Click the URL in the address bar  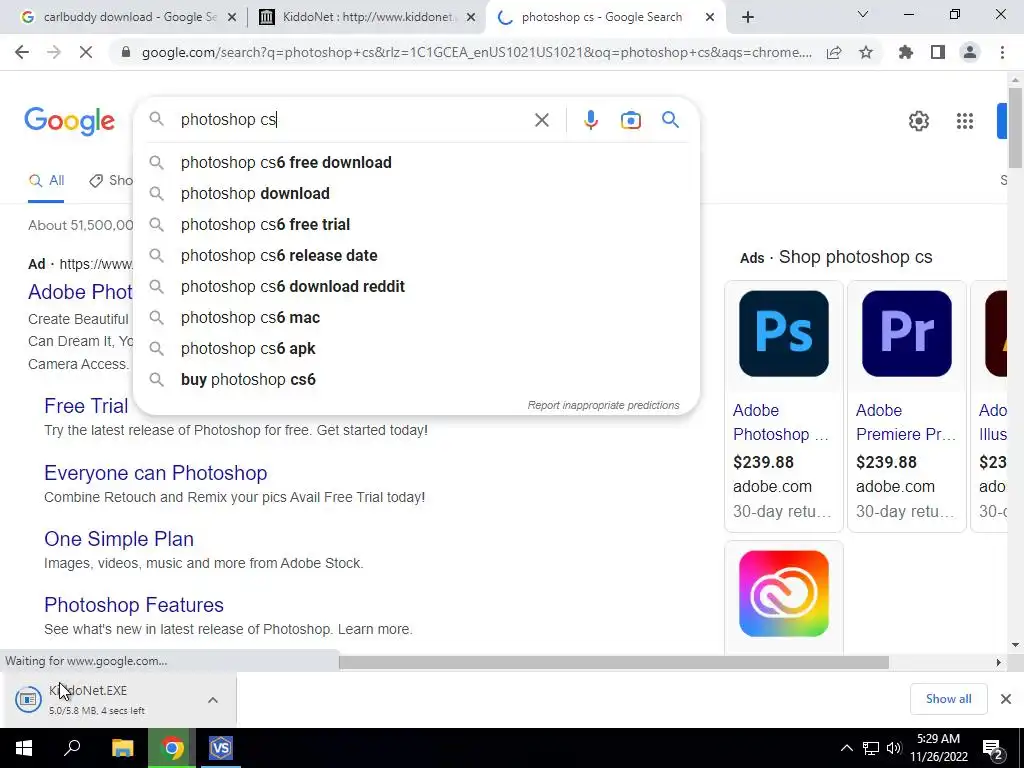(x=477, y=52)
